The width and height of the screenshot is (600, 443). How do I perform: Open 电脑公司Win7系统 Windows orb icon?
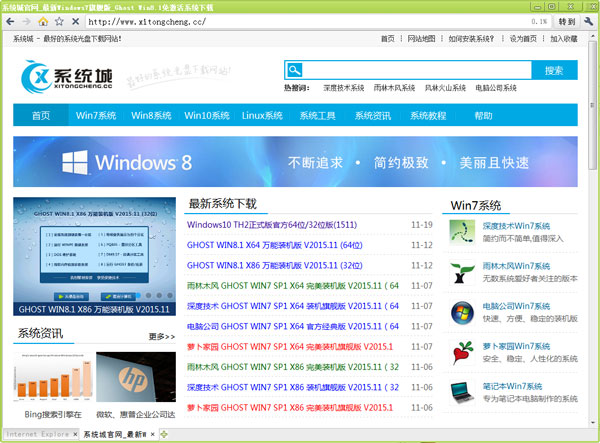click(462, 312)
